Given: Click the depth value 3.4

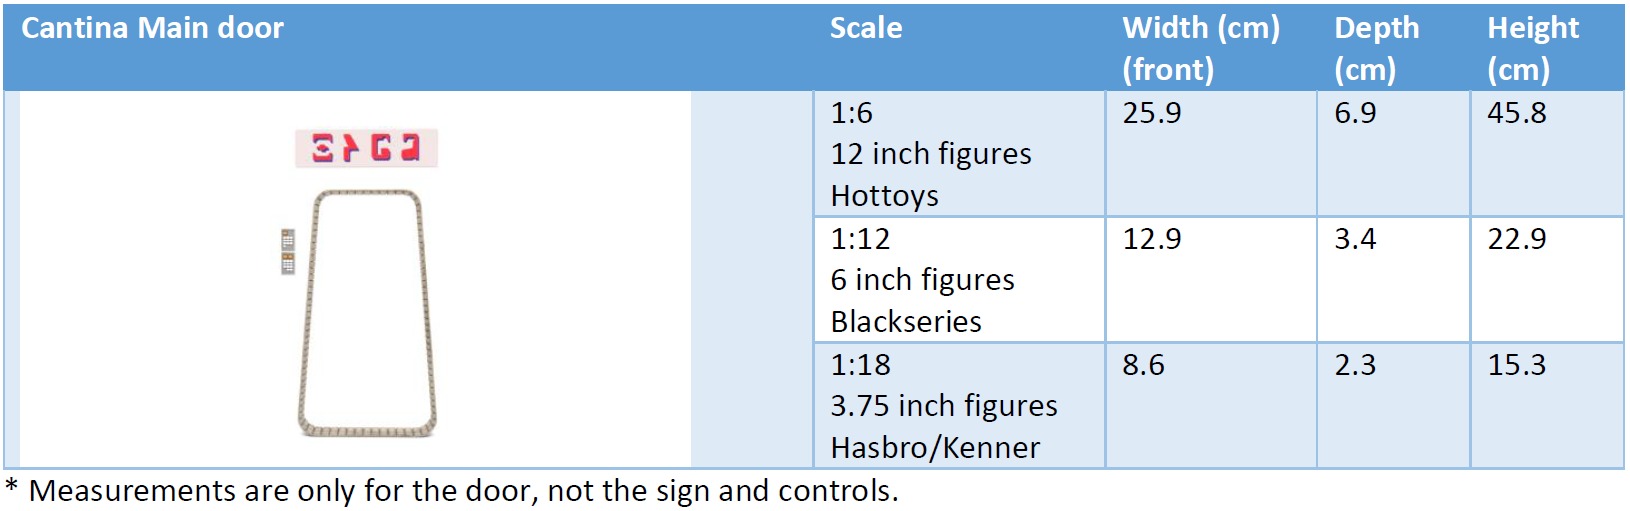Looking at the screenshot, I should [x=1355, y=239].
